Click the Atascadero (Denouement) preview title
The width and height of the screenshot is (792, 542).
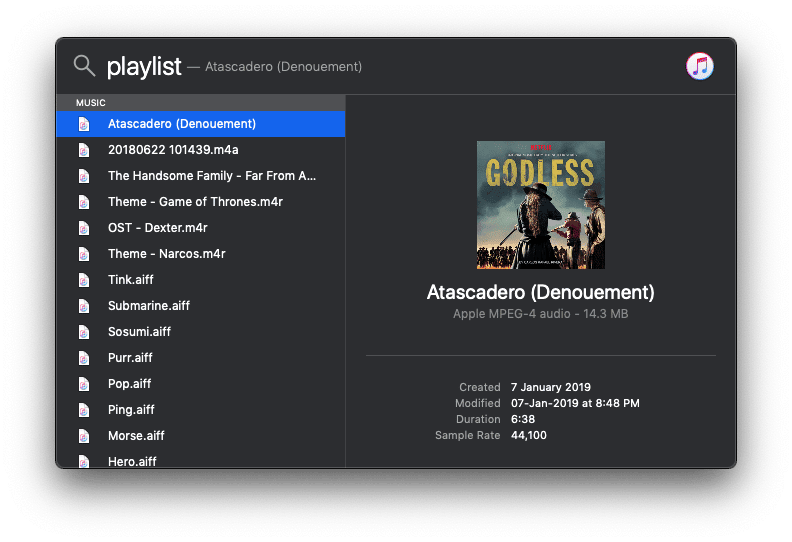pos(540,293)
